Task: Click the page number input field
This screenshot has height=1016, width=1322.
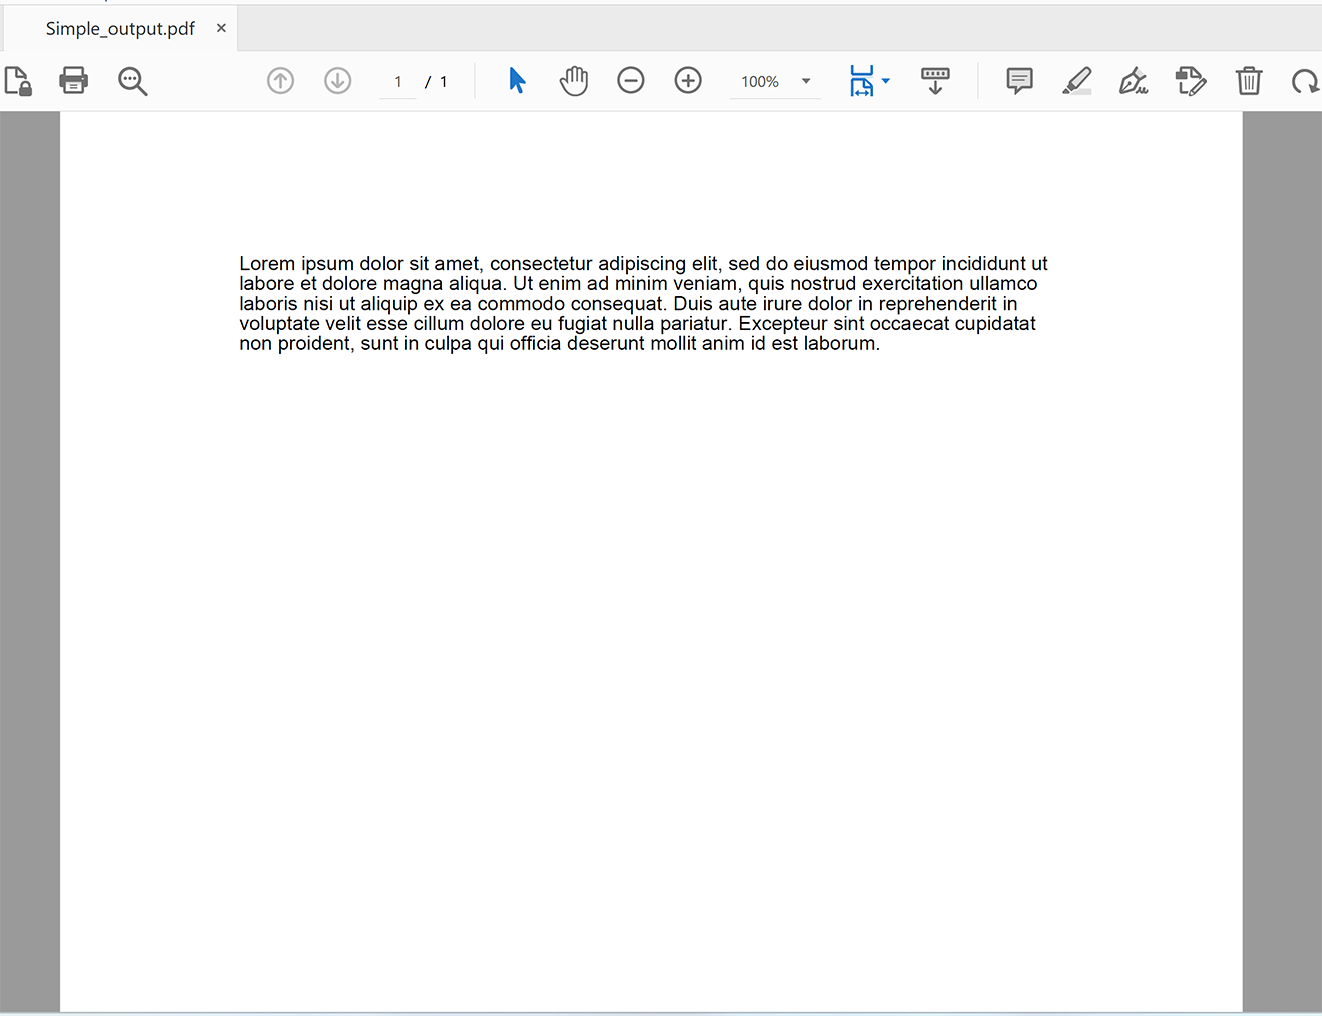Action: (397, 81)
